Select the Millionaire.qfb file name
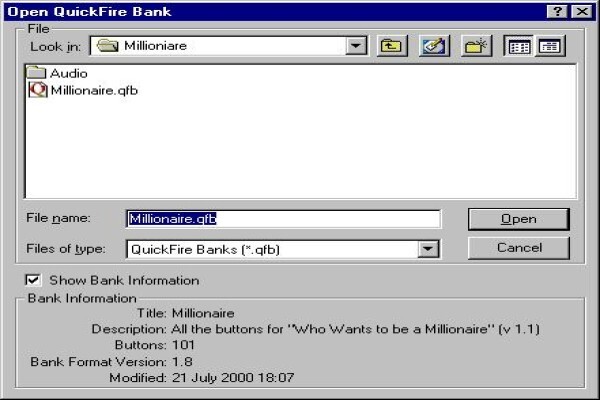The height and width of the screenshot is (400, 600). (x=94, y=91)
